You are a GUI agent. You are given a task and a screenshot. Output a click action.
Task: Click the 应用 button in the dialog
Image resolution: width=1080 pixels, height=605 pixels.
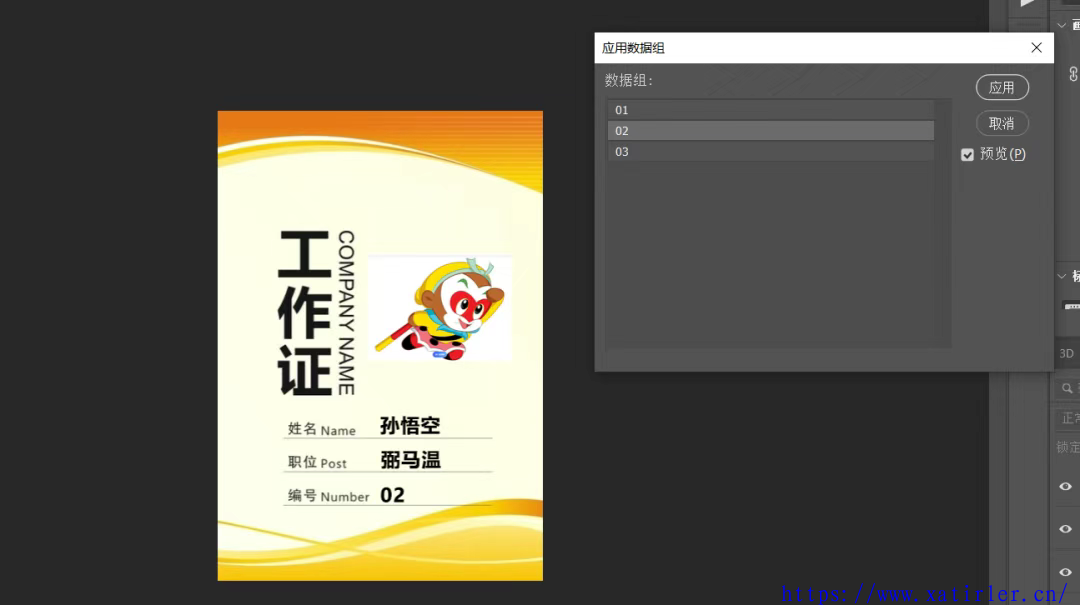tap(1002, 88)
